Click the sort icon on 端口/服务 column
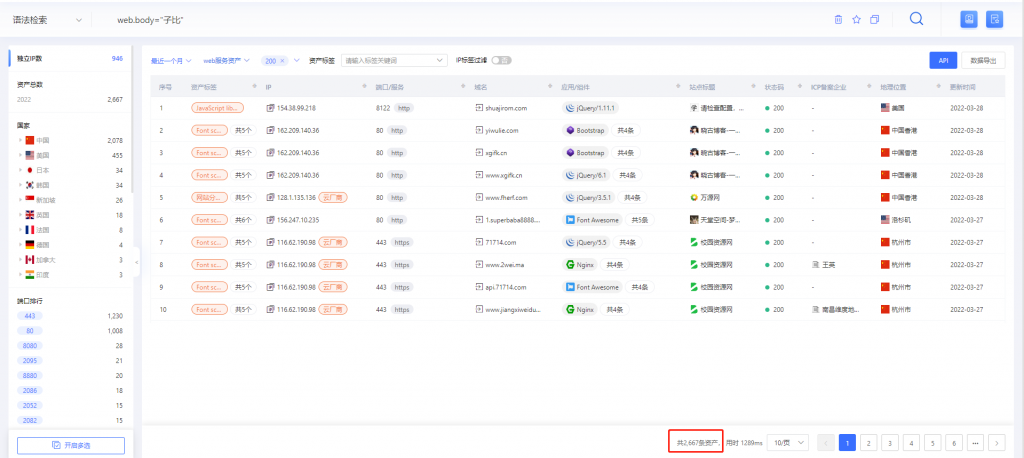Screen dimensions: 1024x458 (x=464, y=87)
